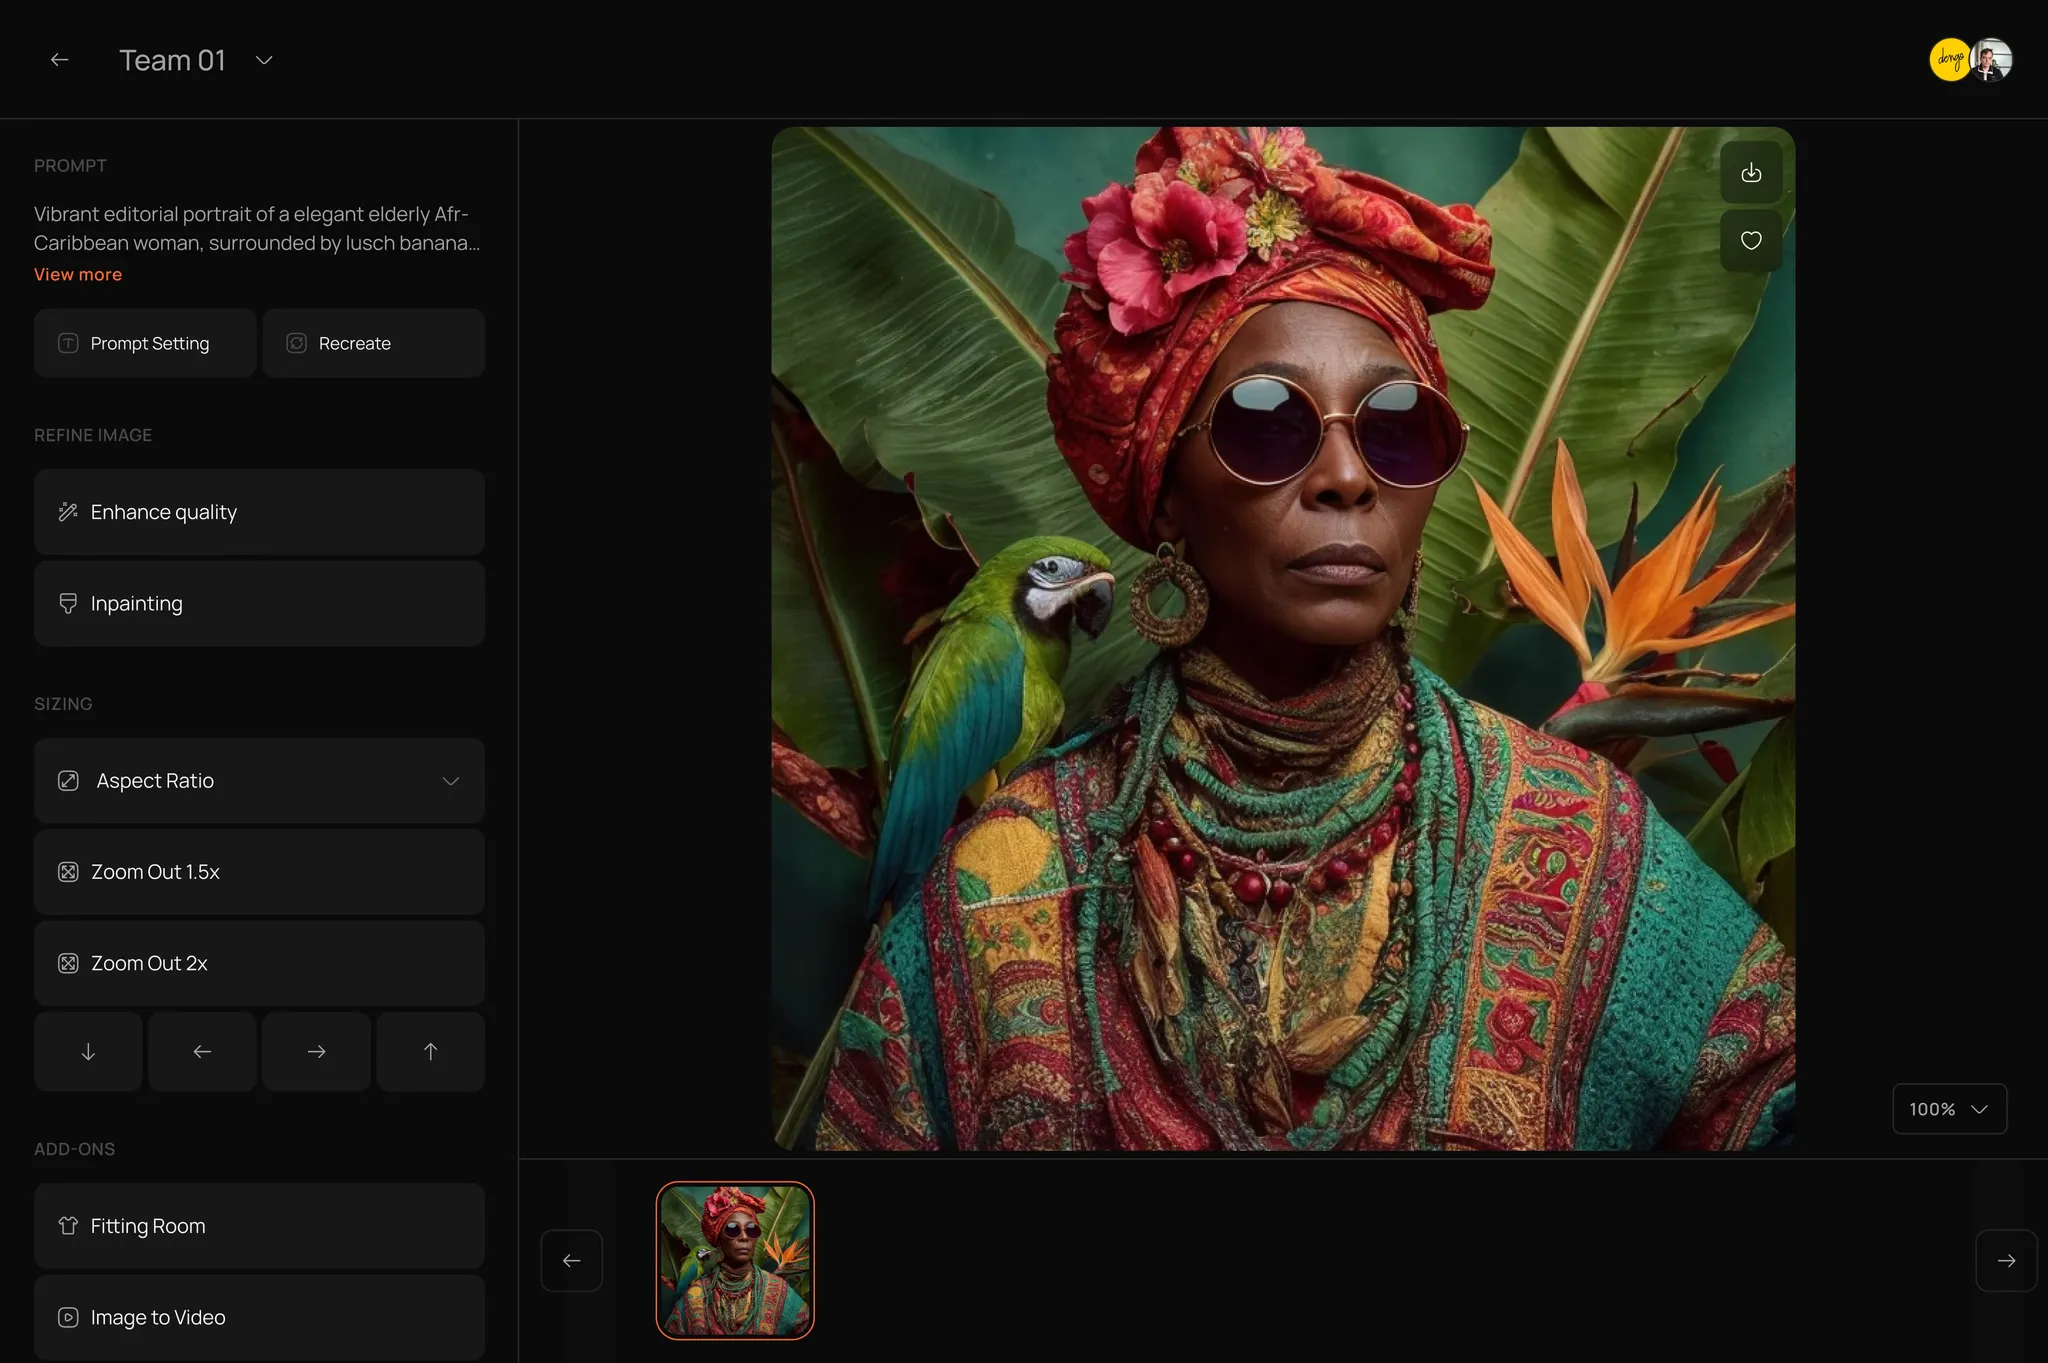2048x1363 pixels.
Task: Select the portrait thumbnail in filmstrip
Action: point(735,1260)
